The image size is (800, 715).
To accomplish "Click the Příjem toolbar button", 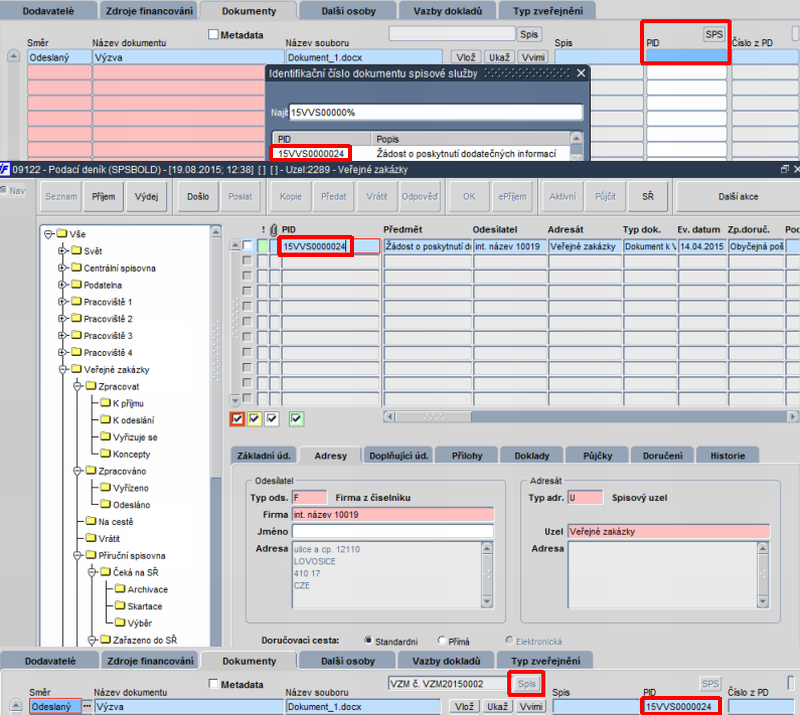I will 104,196.
